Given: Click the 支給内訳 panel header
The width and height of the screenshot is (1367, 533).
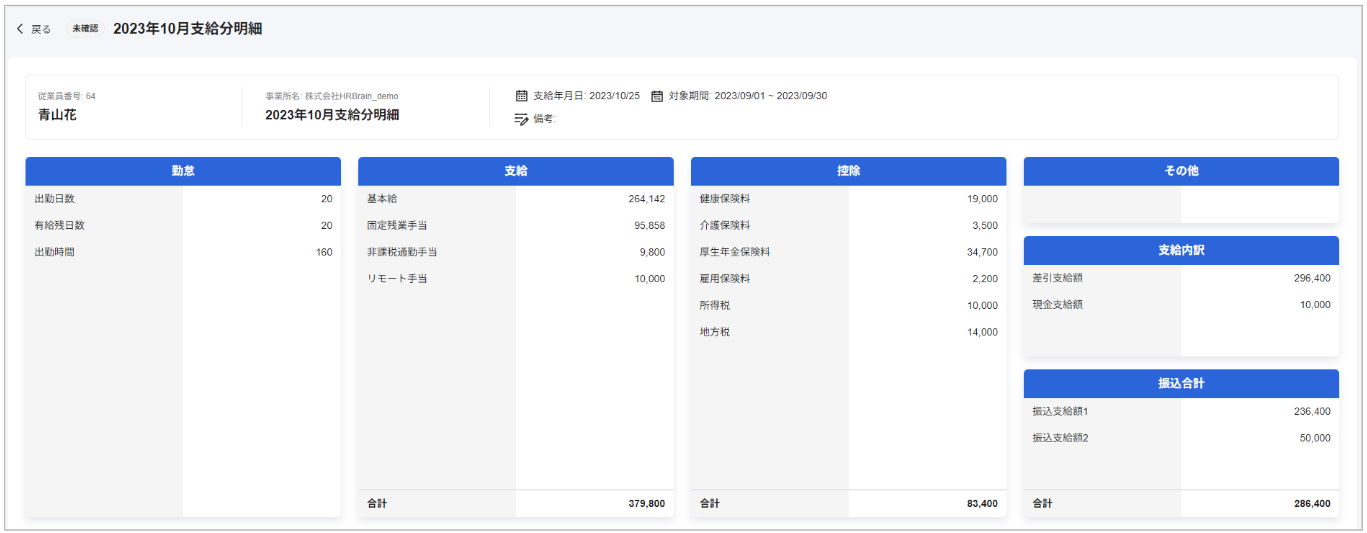Looking at the screenshot, I should [x=1180, y=250].
